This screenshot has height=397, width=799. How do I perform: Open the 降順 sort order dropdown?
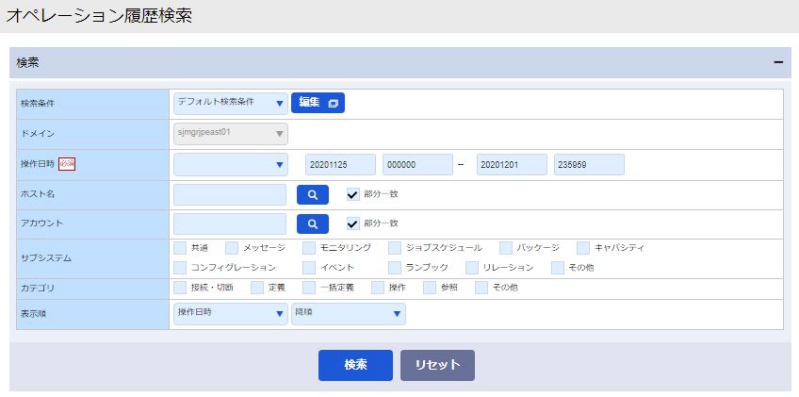[349, 314]
